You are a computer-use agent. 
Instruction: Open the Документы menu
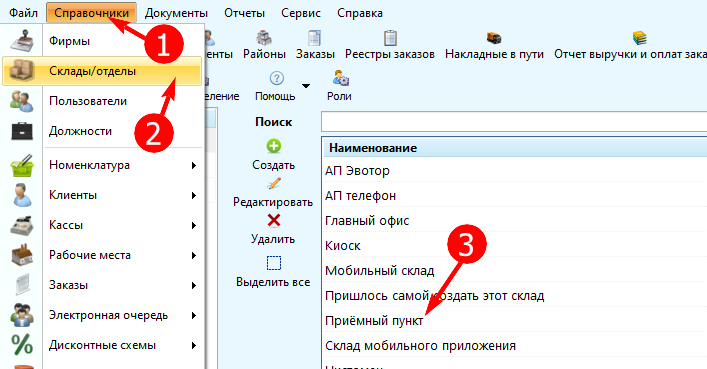(x=176, y=13)
